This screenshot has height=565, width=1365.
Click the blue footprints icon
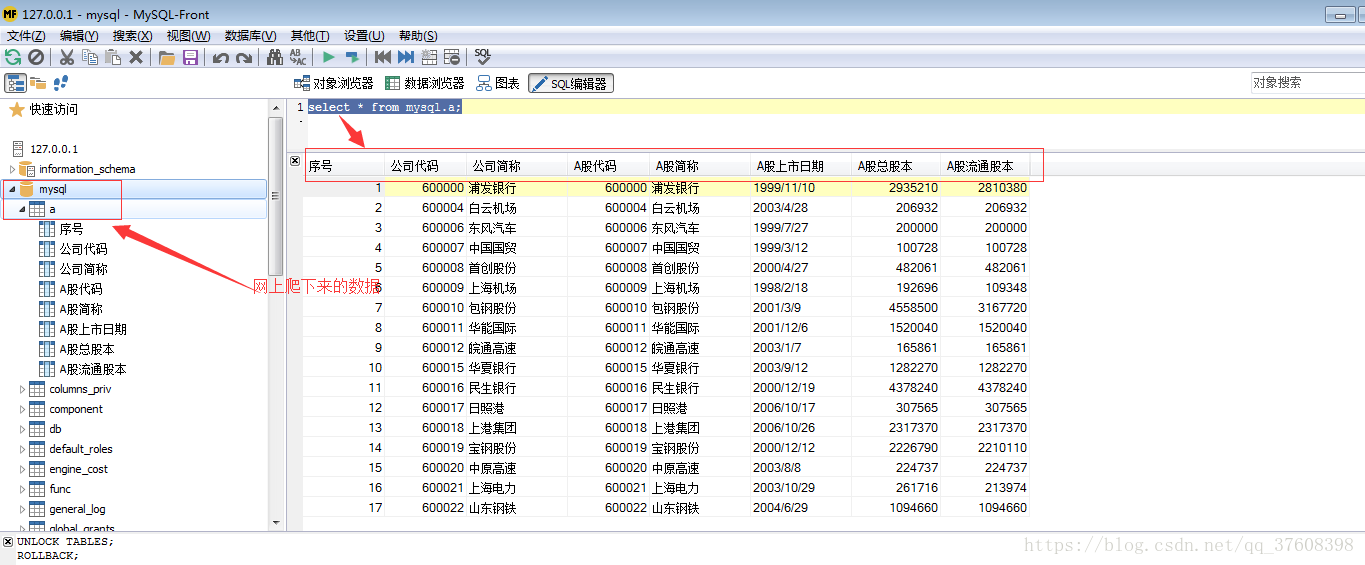tap(61, 83)
